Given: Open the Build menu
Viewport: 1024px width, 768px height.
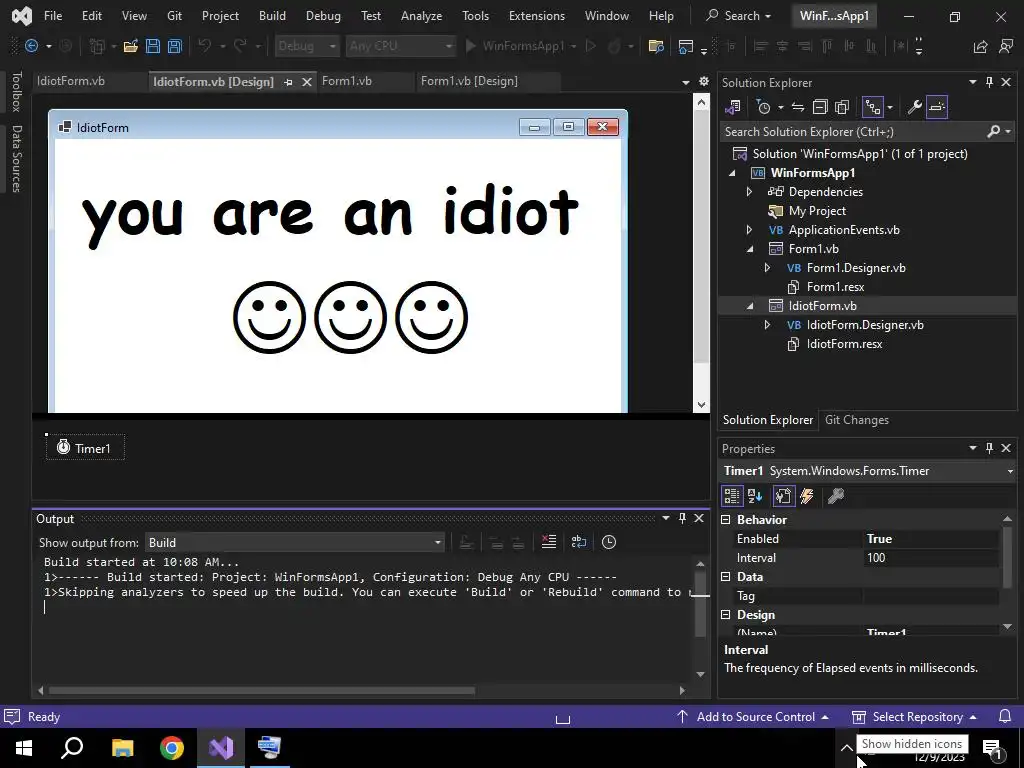Looking at the screenshot, I should point(272,16).
